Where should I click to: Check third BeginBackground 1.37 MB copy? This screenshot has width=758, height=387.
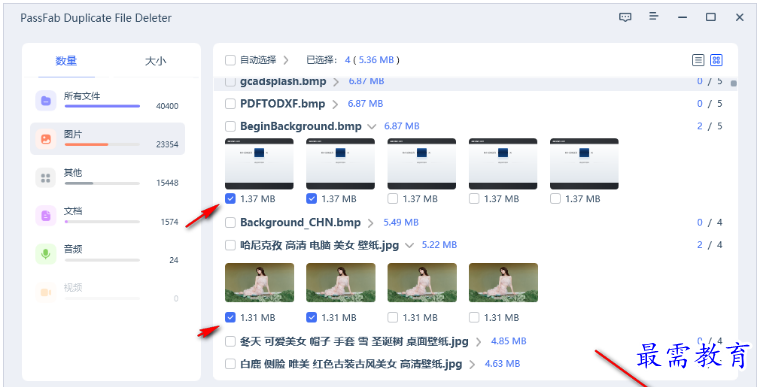pyautogui.click(x=393, y=199)
